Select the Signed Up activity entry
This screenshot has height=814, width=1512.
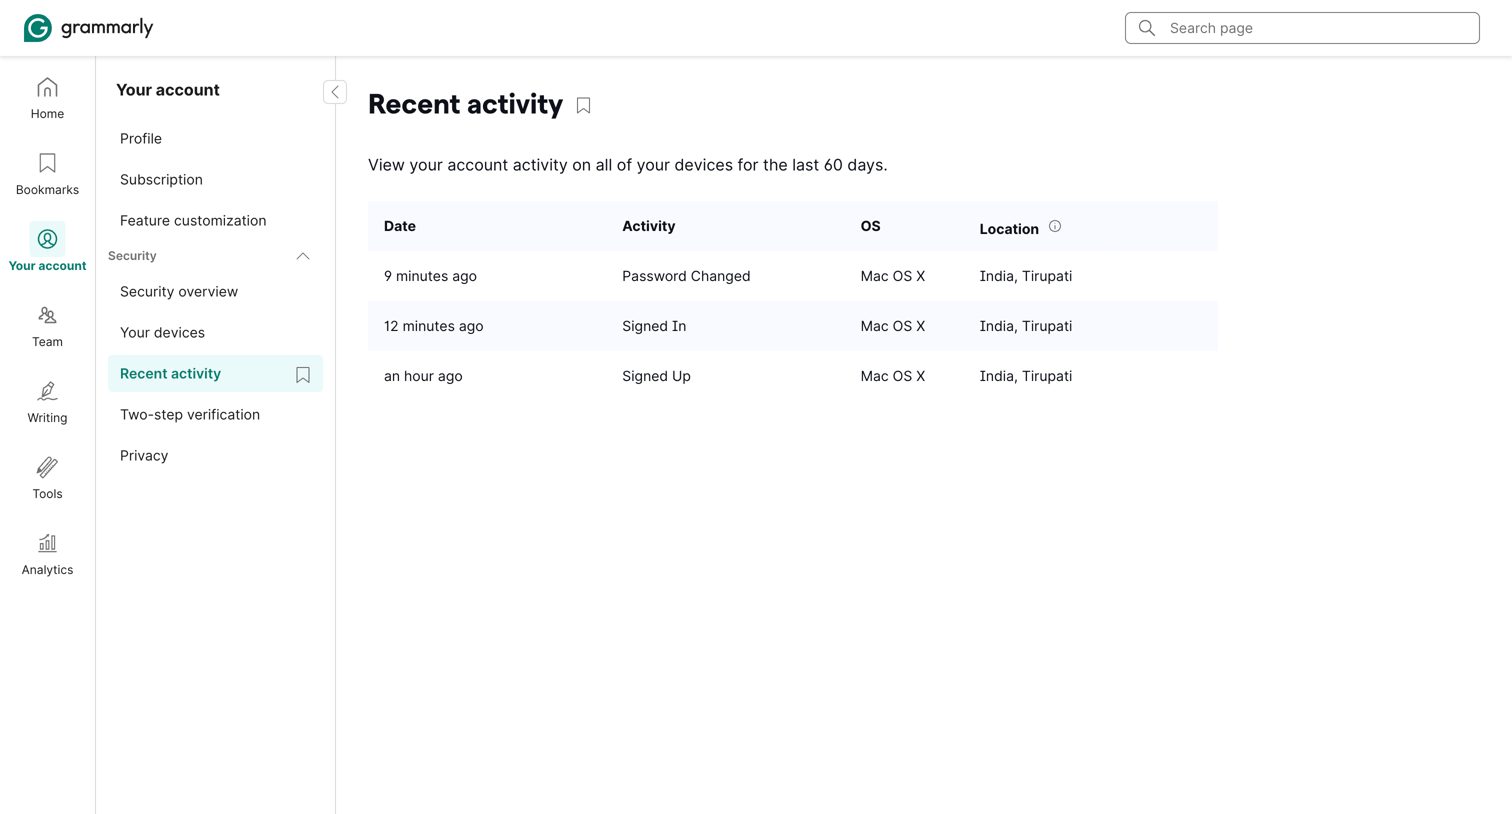point(656,376)
